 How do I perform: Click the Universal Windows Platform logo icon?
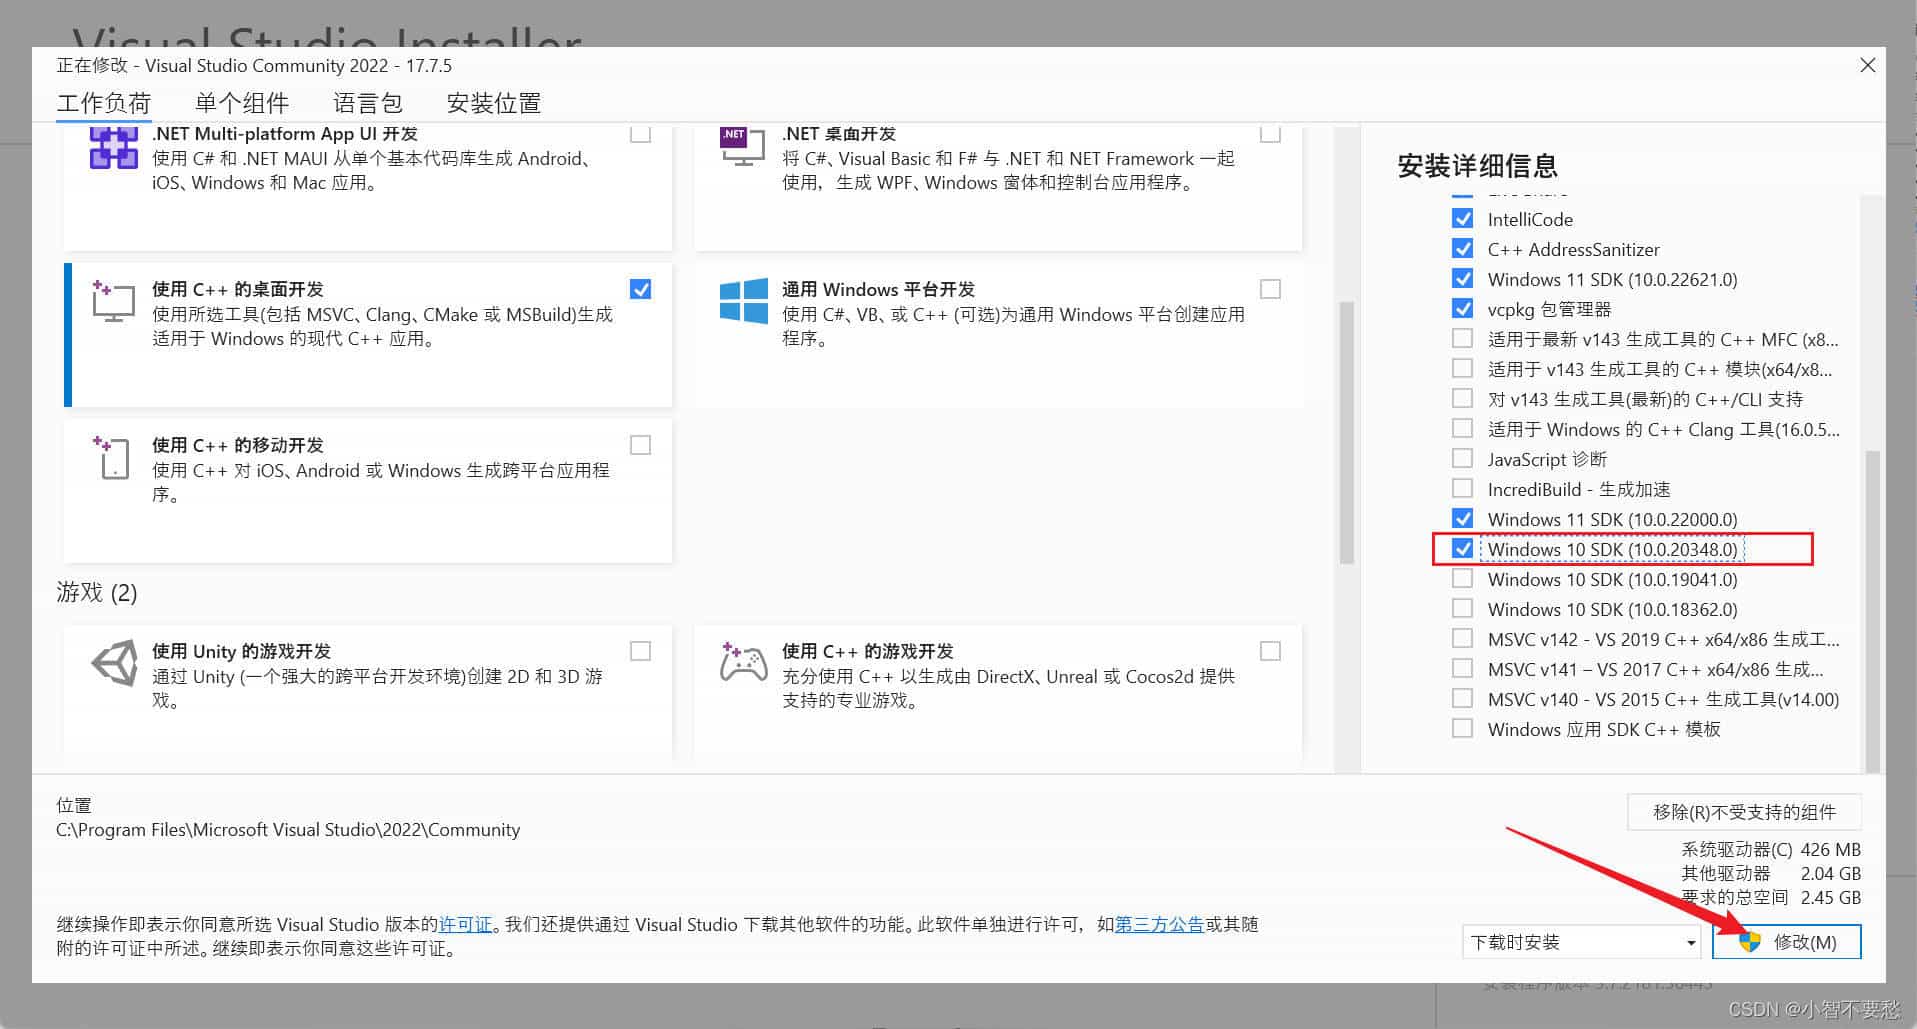(x=743, y=301)
